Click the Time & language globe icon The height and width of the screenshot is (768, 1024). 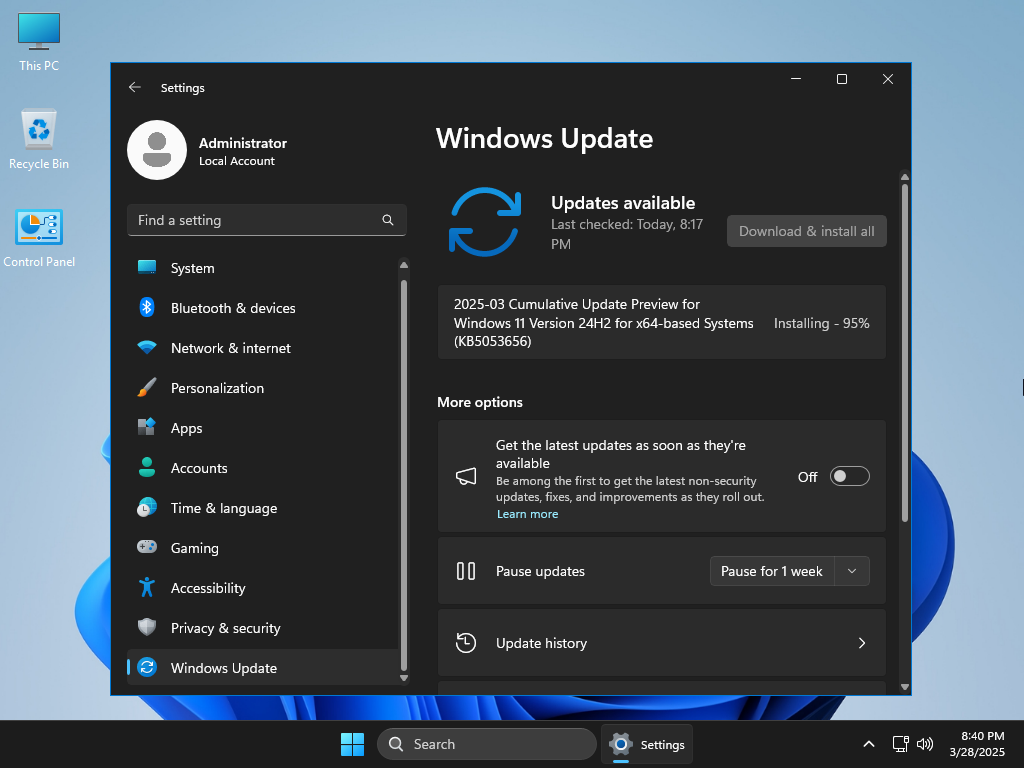[x=147, y=507]
